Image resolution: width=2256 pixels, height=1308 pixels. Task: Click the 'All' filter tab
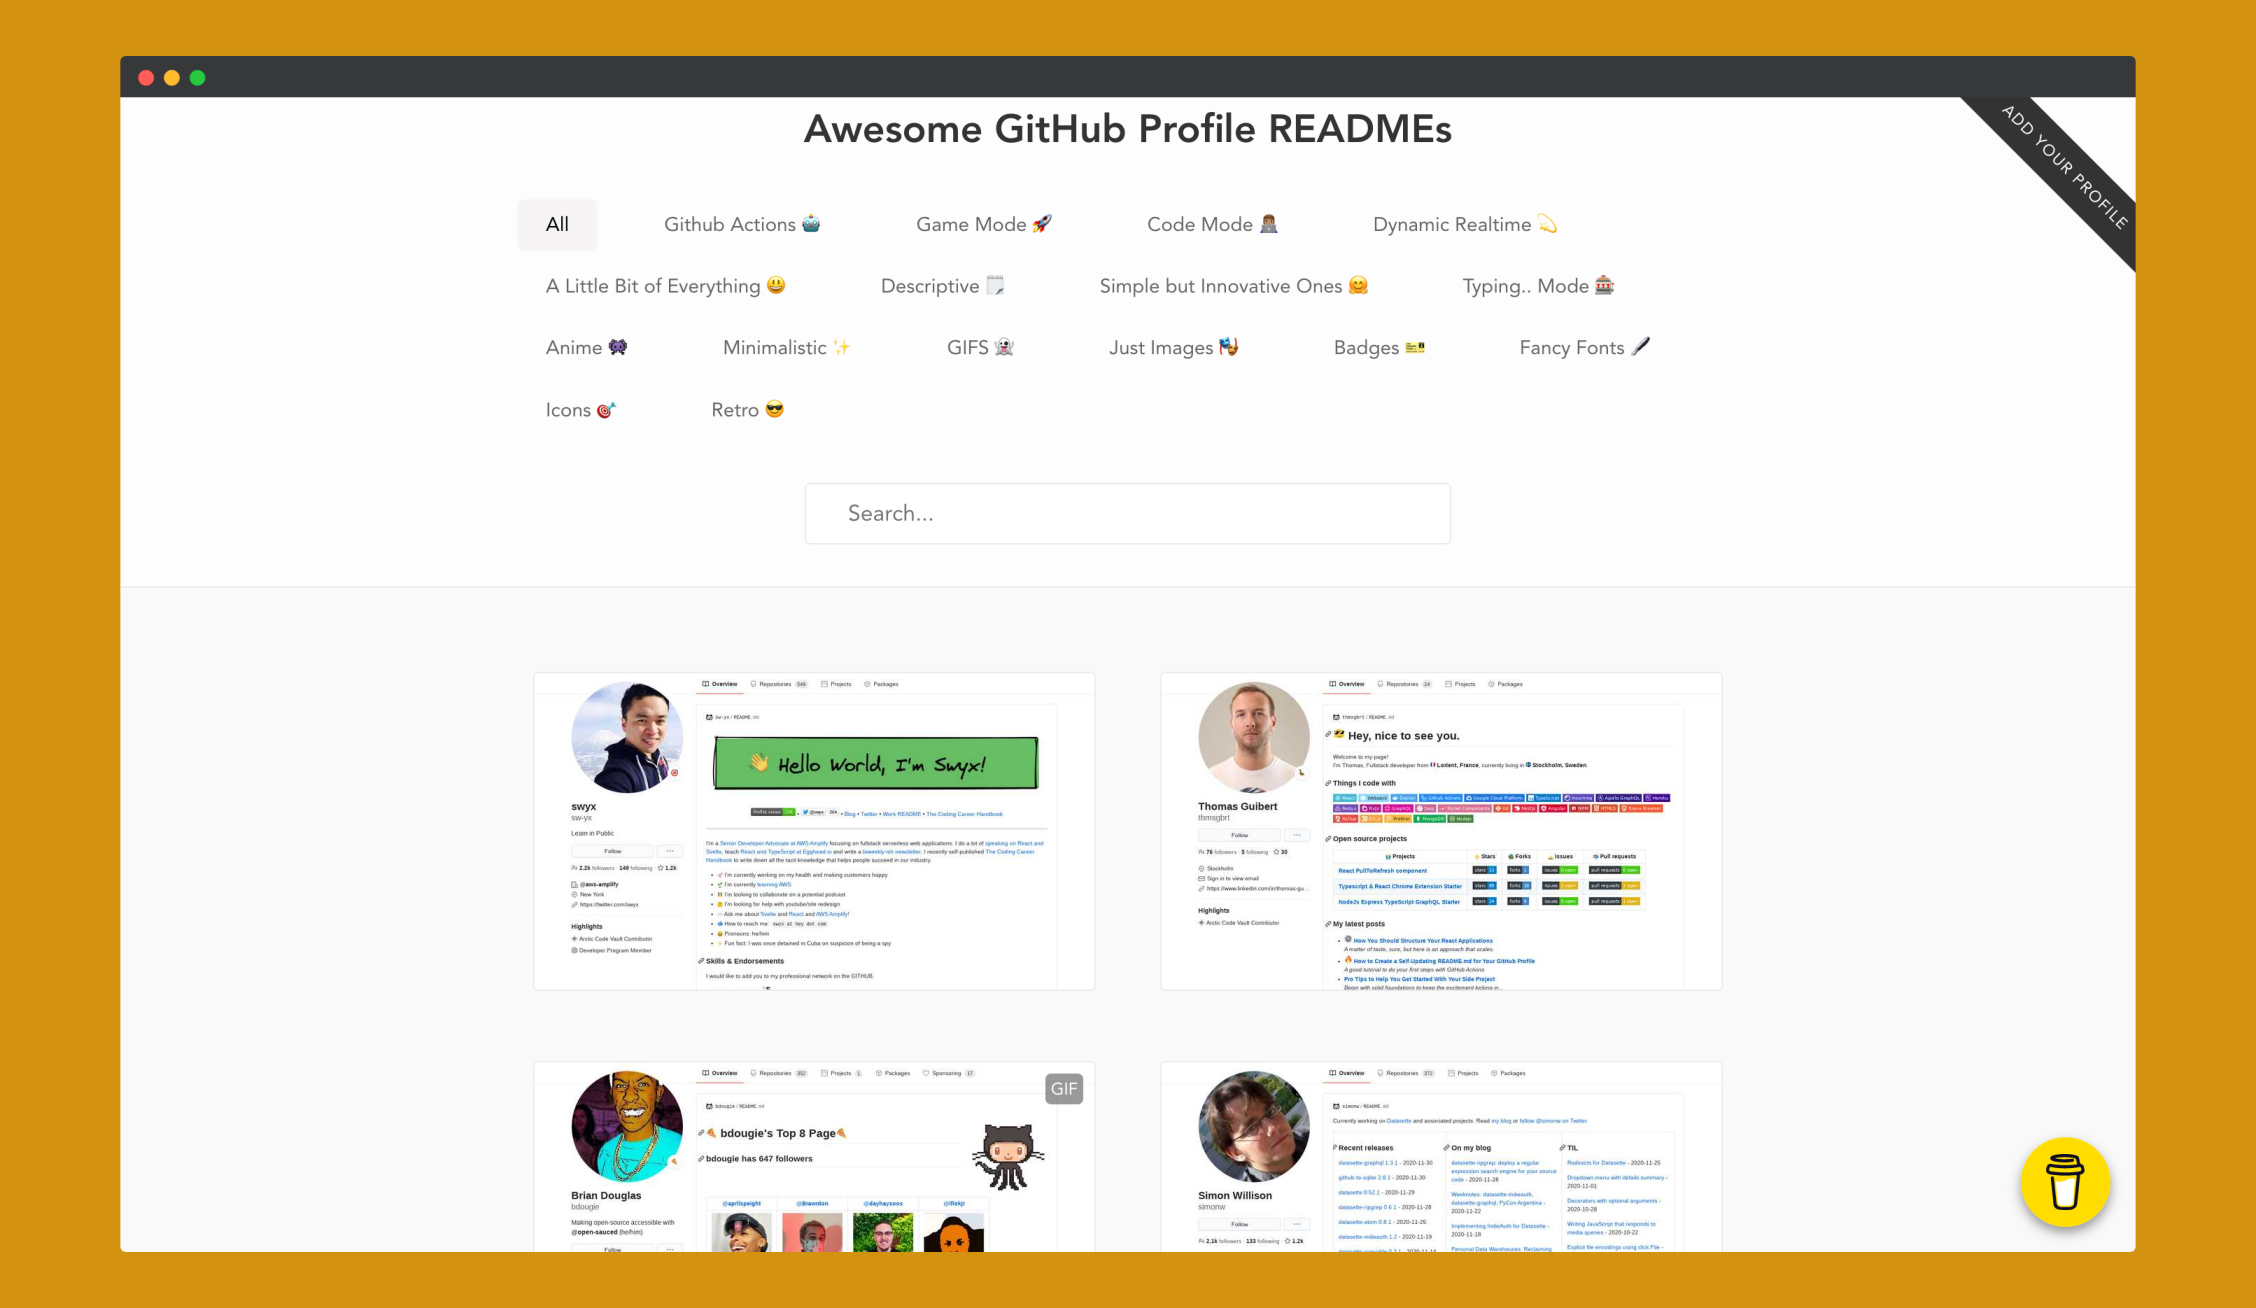point(556,224)
